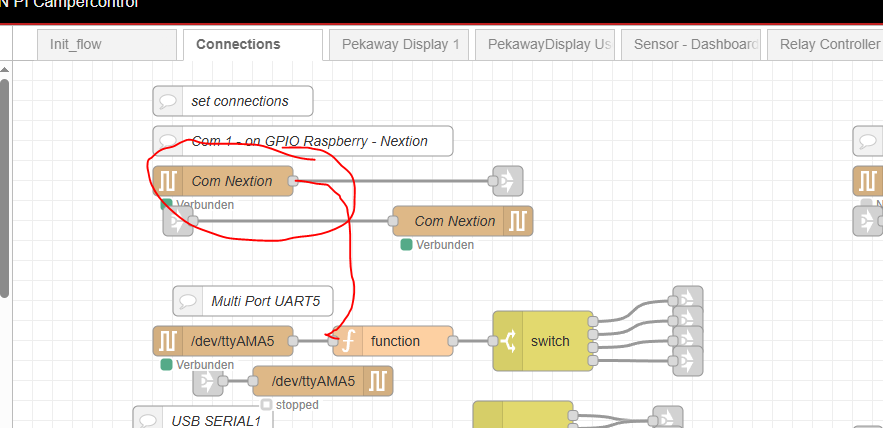Click the Com Nextion serial-in output port

coord(293,181)
